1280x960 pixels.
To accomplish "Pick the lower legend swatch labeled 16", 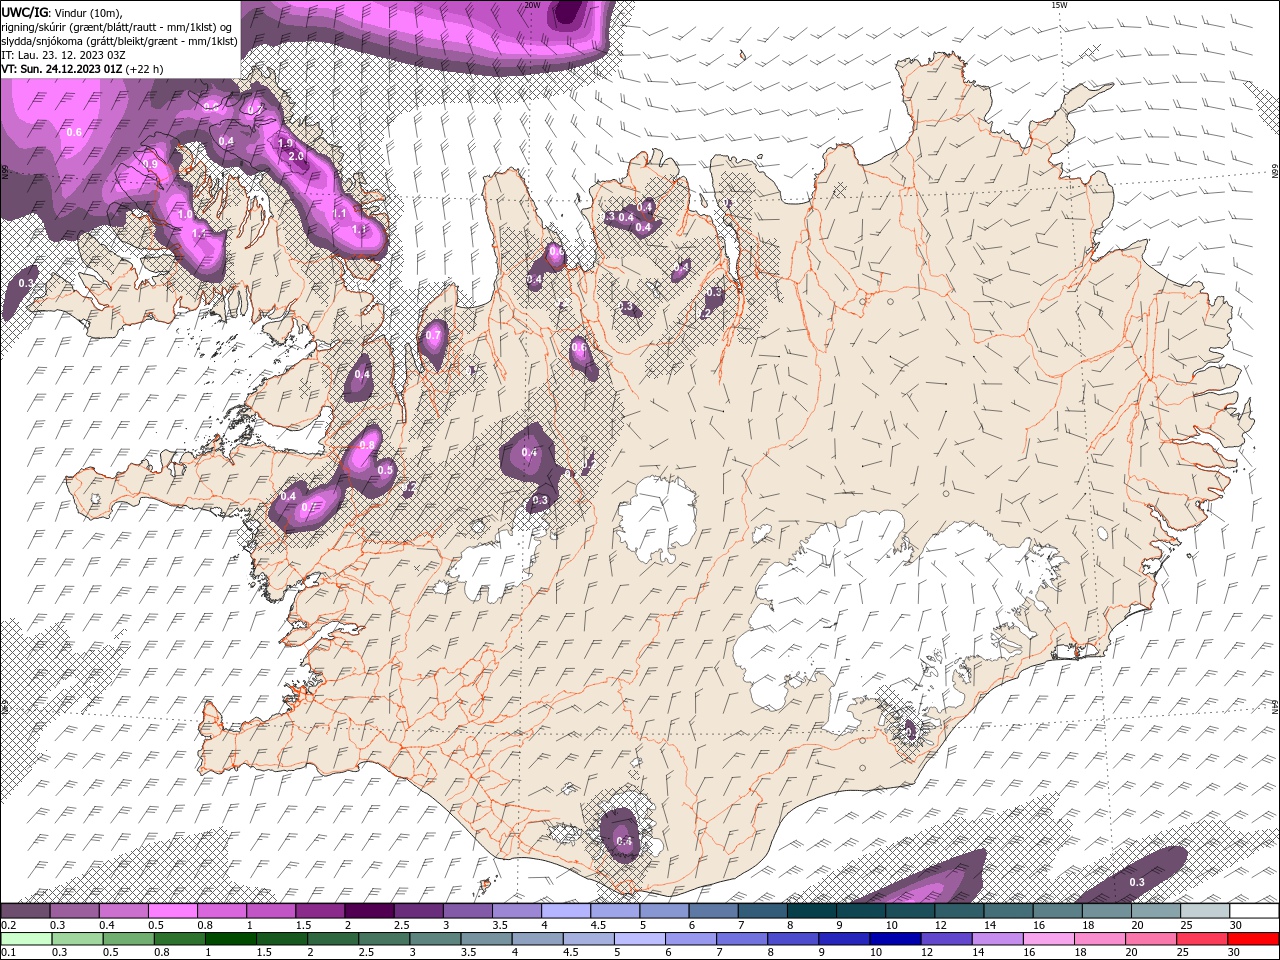I will point(1049,939).
